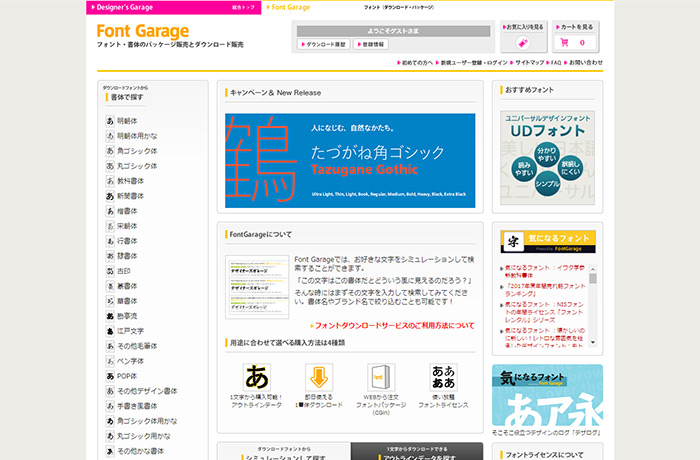This screenshot has width=700, height=460.
Task: Click the 総合トップ link in pink bar
Action: (x=243, y=8)
